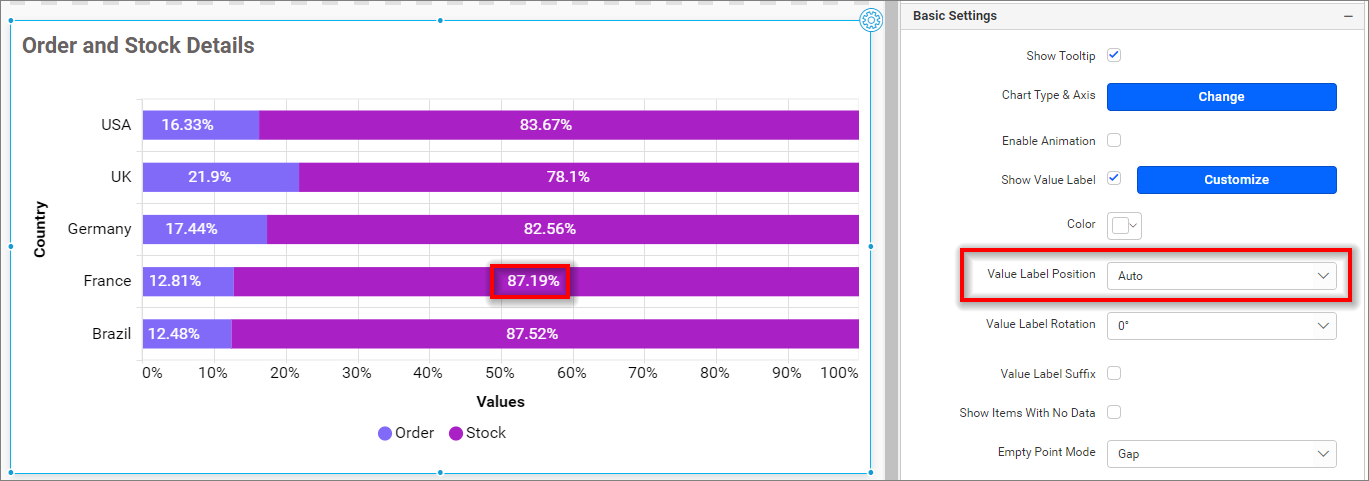This screenshot has width=1369, height=481.
Task: Select the Brazil 87.52% Stock bar
Action: coord(545,334)
